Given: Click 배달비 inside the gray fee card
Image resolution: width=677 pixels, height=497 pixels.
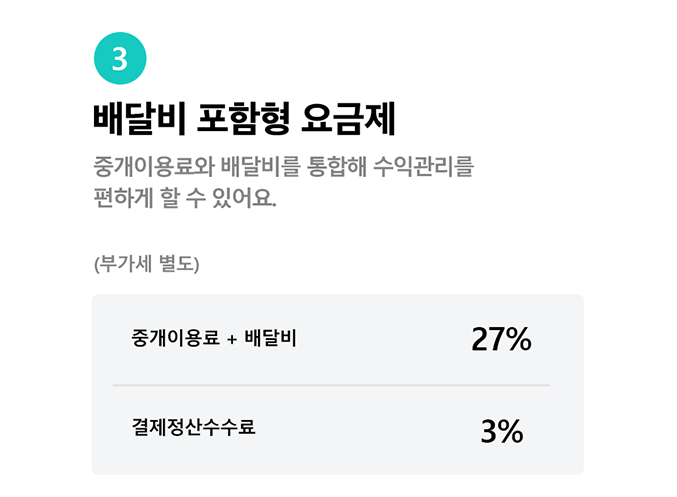Looking at the screenshot, I should [x=270, y=339].
